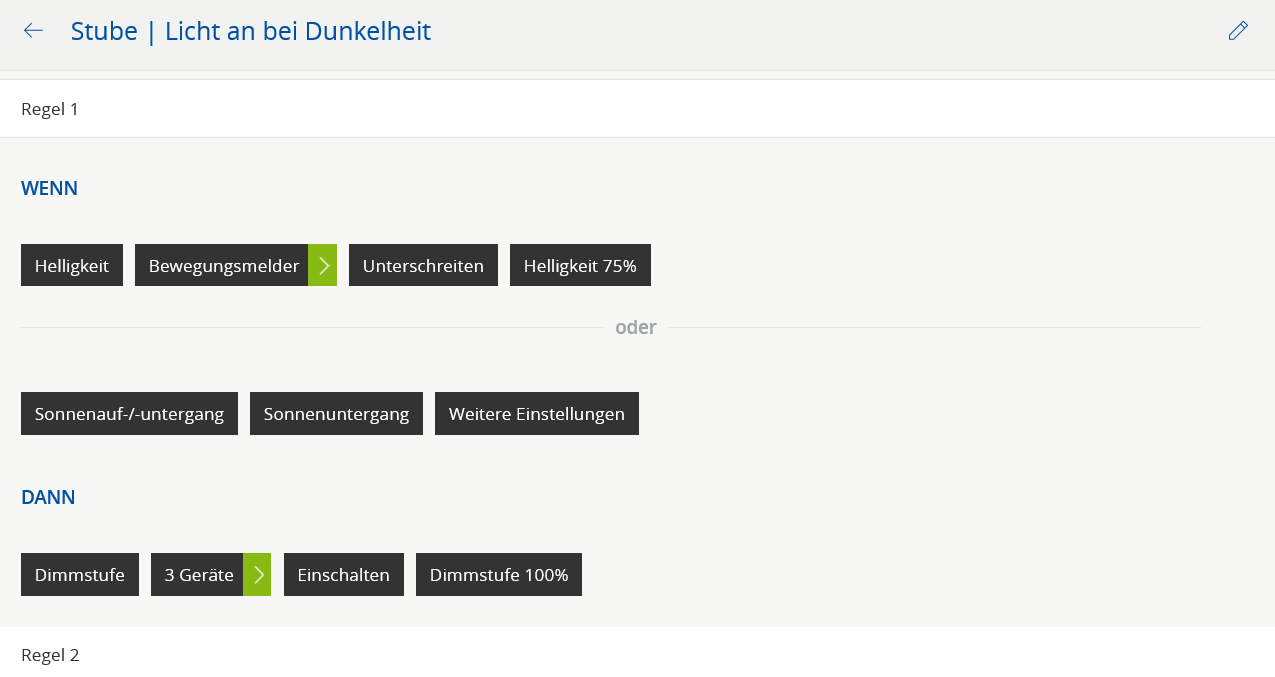Click the Bewegungsmelder device chip

point(223,265)
